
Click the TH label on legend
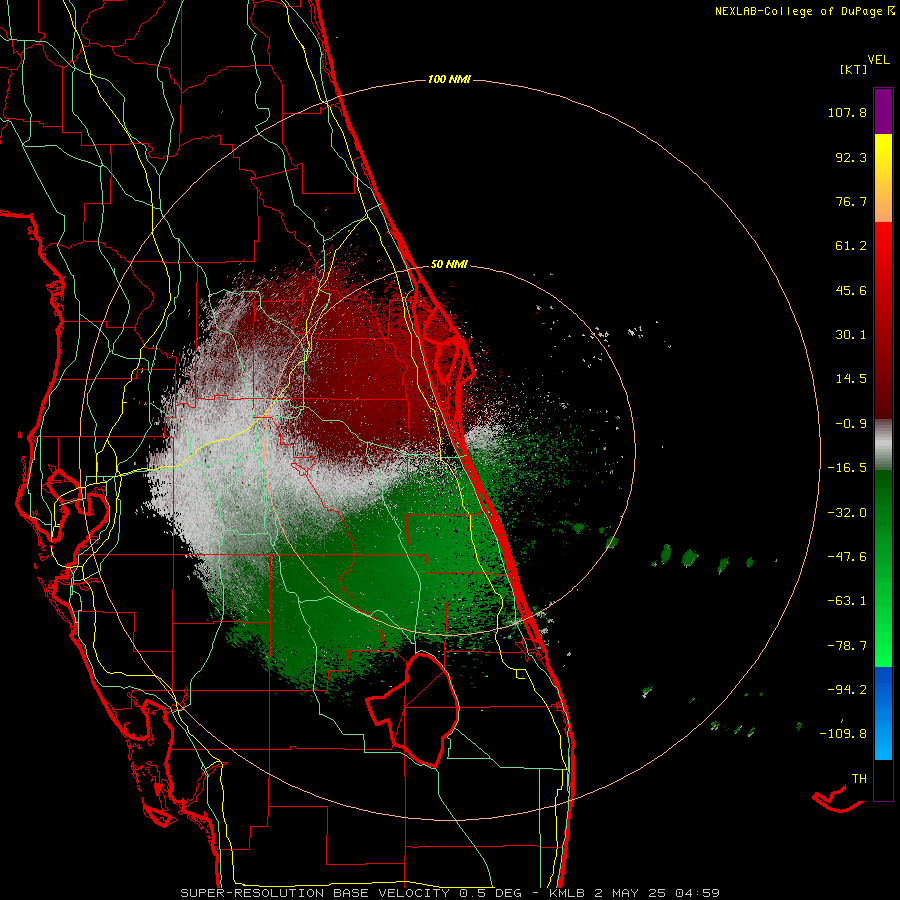click(x=859, y=779)
